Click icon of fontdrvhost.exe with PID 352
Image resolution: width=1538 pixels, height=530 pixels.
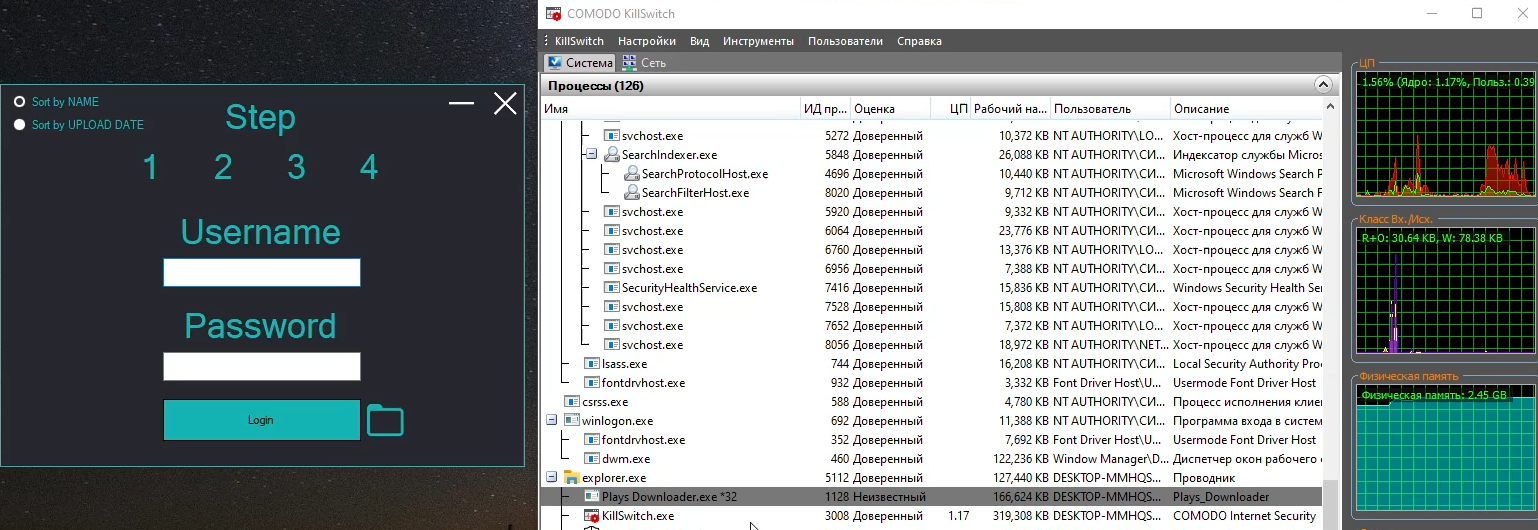click(x=592, y=440)
